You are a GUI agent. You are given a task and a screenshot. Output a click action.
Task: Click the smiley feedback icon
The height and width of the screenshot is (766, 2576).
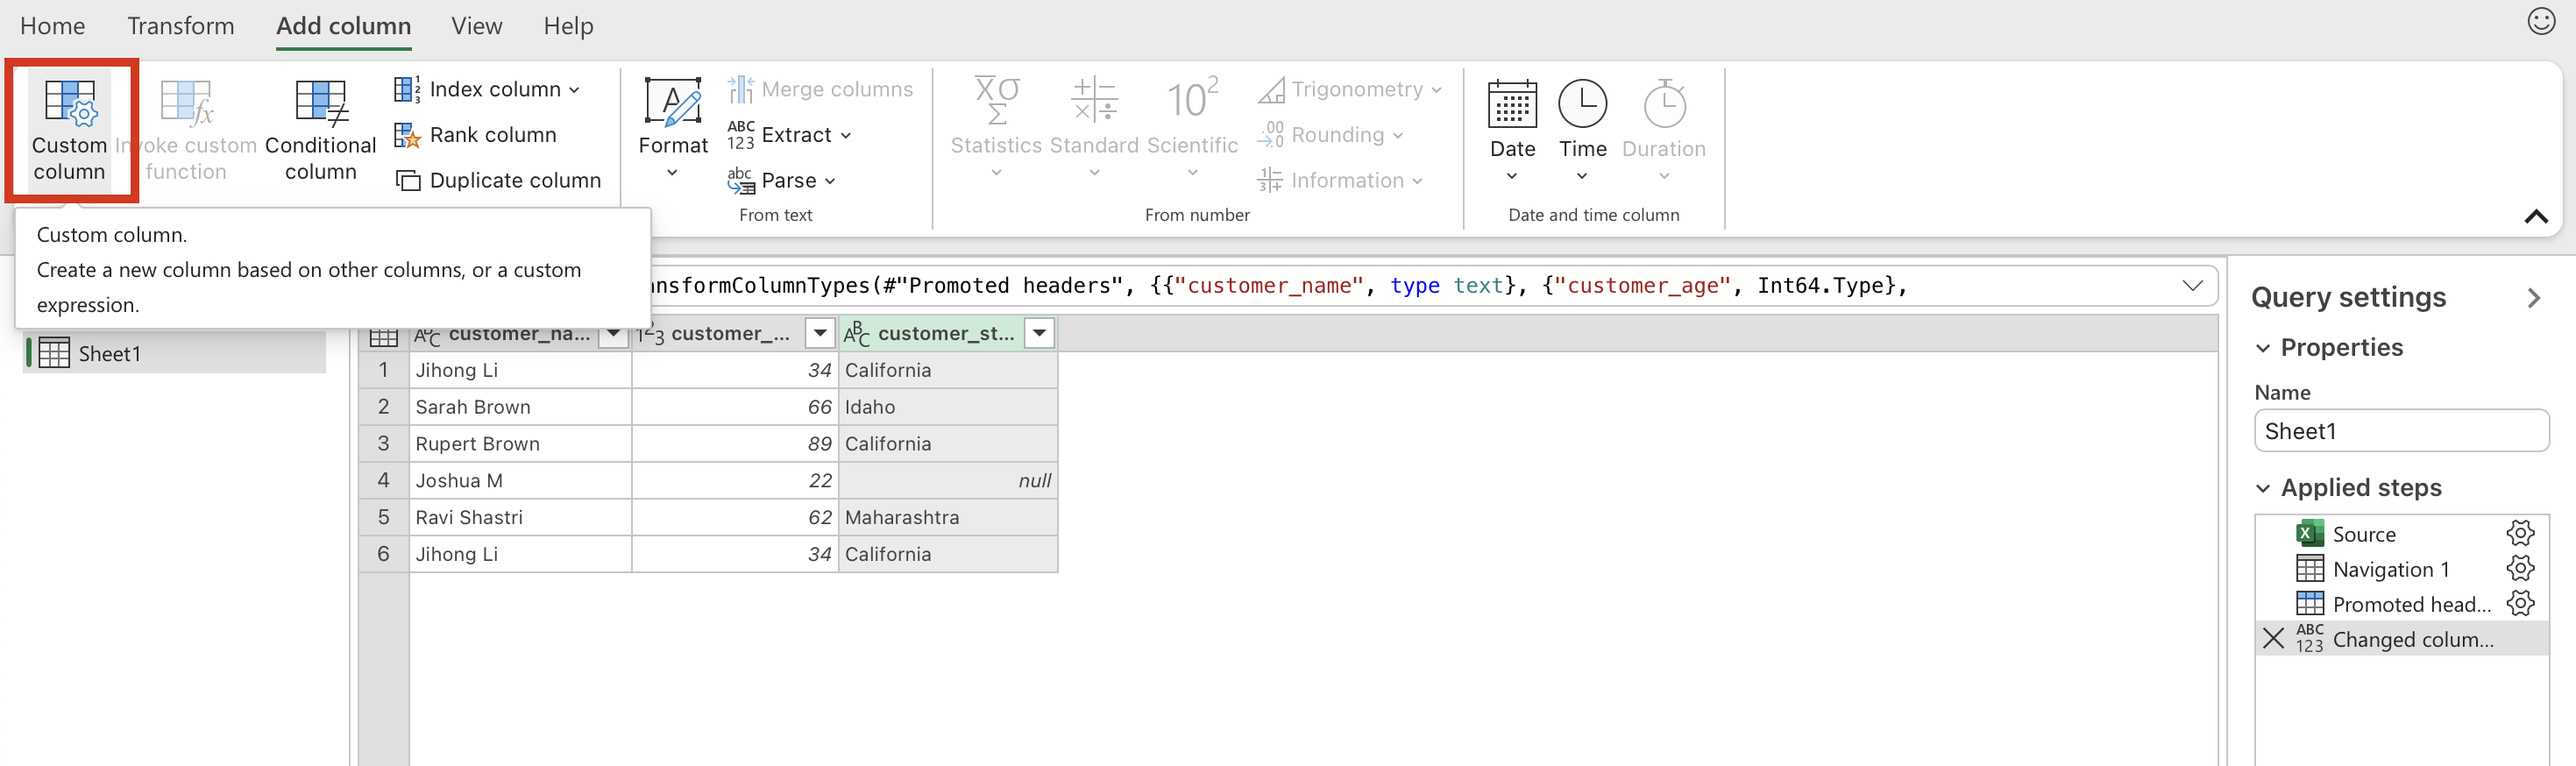click(2540, 21)
